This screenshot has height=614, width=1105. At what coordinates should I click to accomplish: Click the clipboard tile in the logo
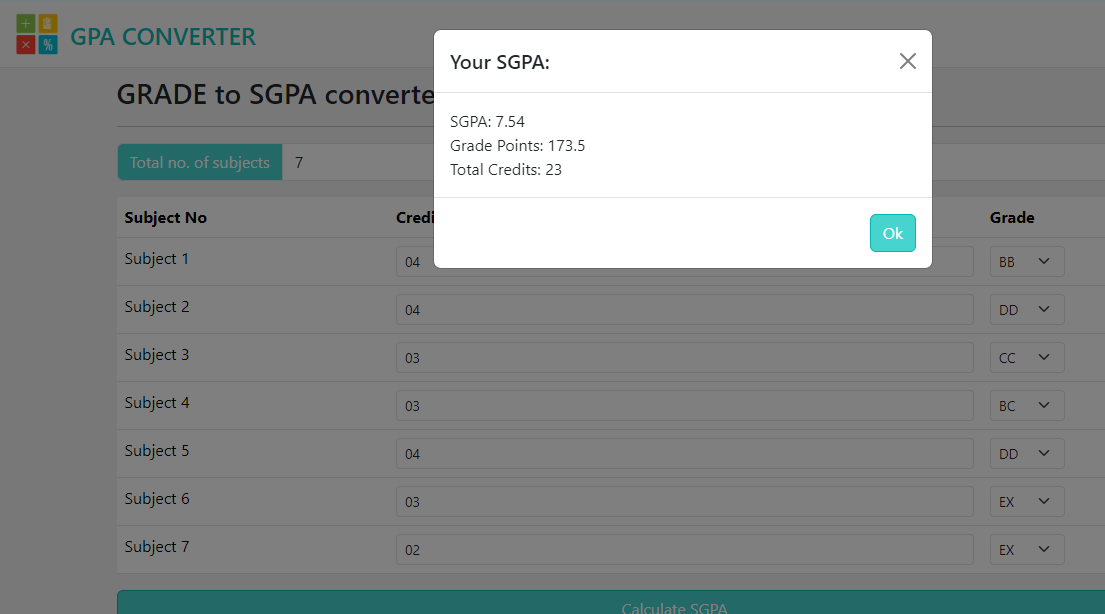48,23
